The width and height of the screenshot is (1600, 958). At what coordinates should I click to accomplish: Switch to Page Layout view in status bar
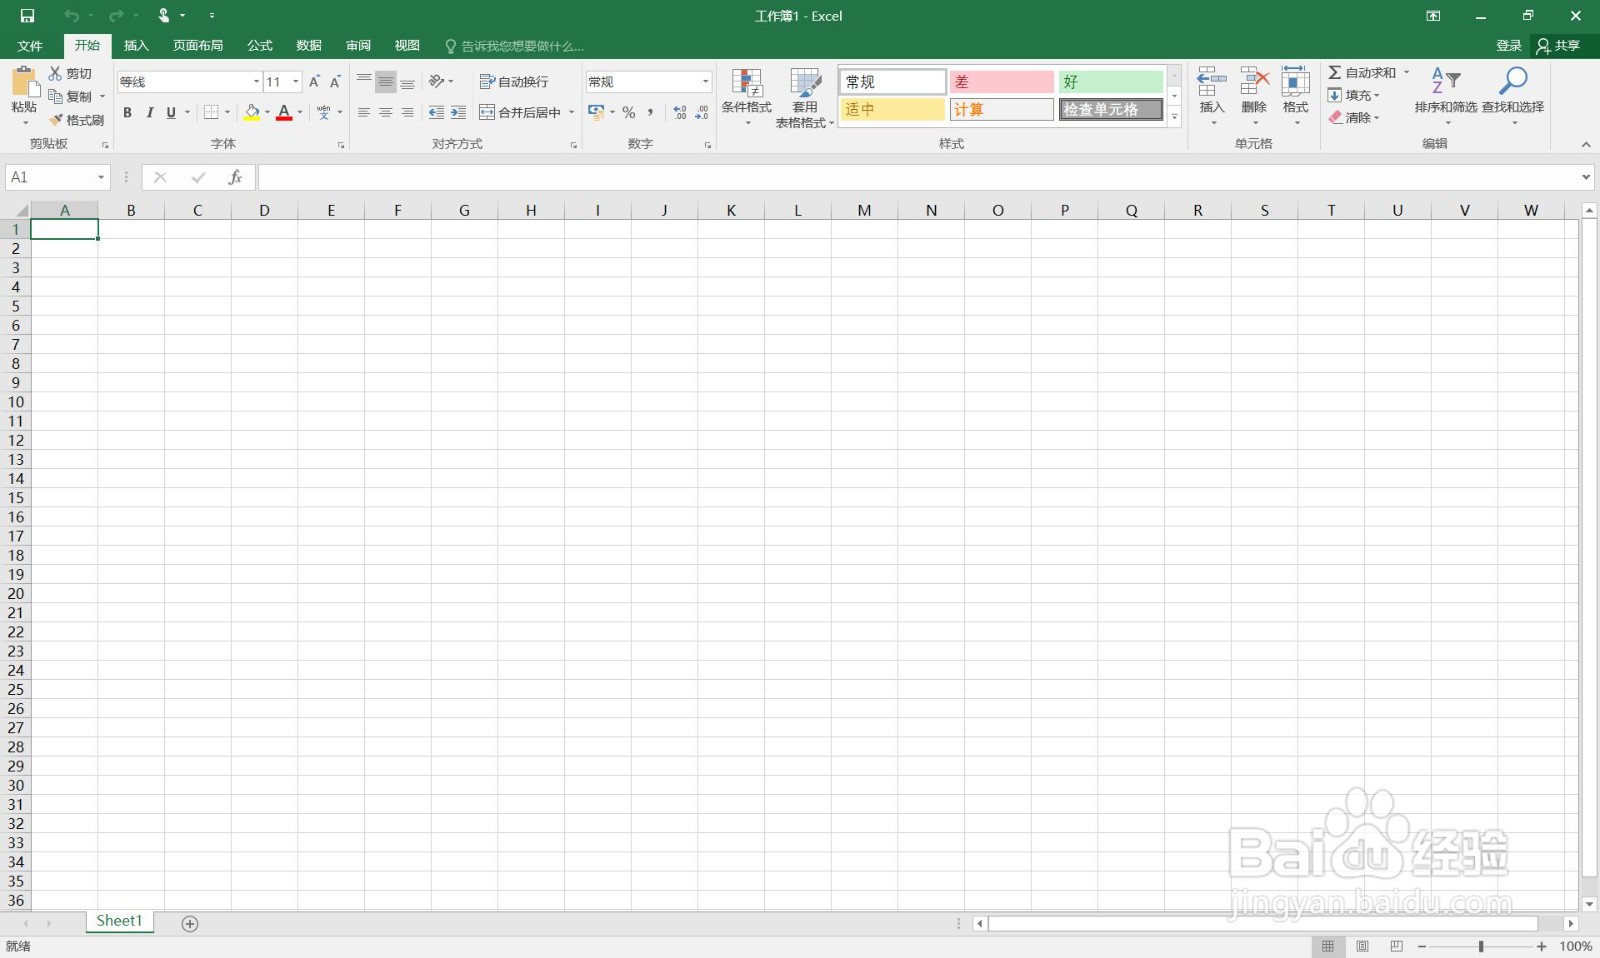pos(1362,946)
